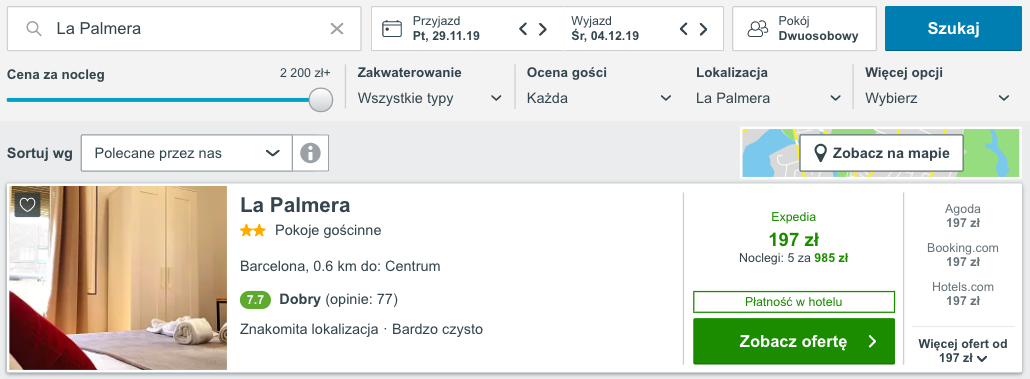This screenshot has height=379, width=1030.
Task: Click Zobacz na mapie map button
Action: [882, 153]
